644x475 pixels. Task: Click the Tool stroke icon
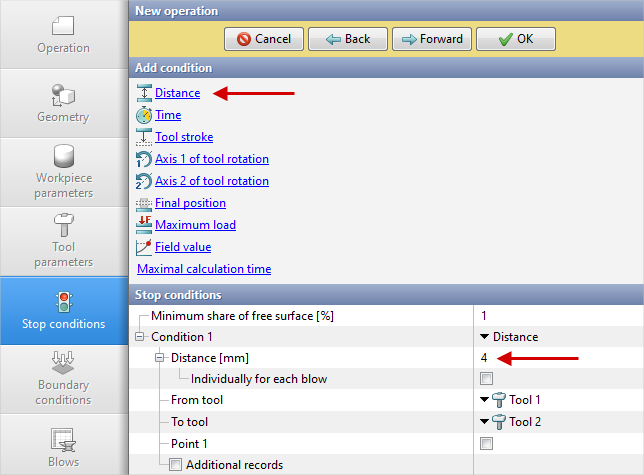point(143,137)
